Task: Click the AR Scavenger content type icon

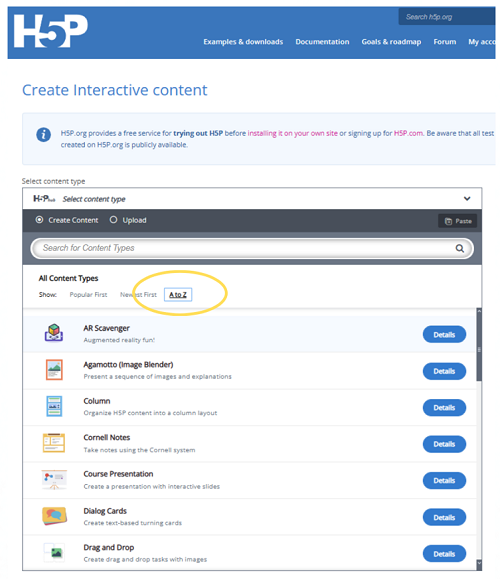Action: pos(54,332)
